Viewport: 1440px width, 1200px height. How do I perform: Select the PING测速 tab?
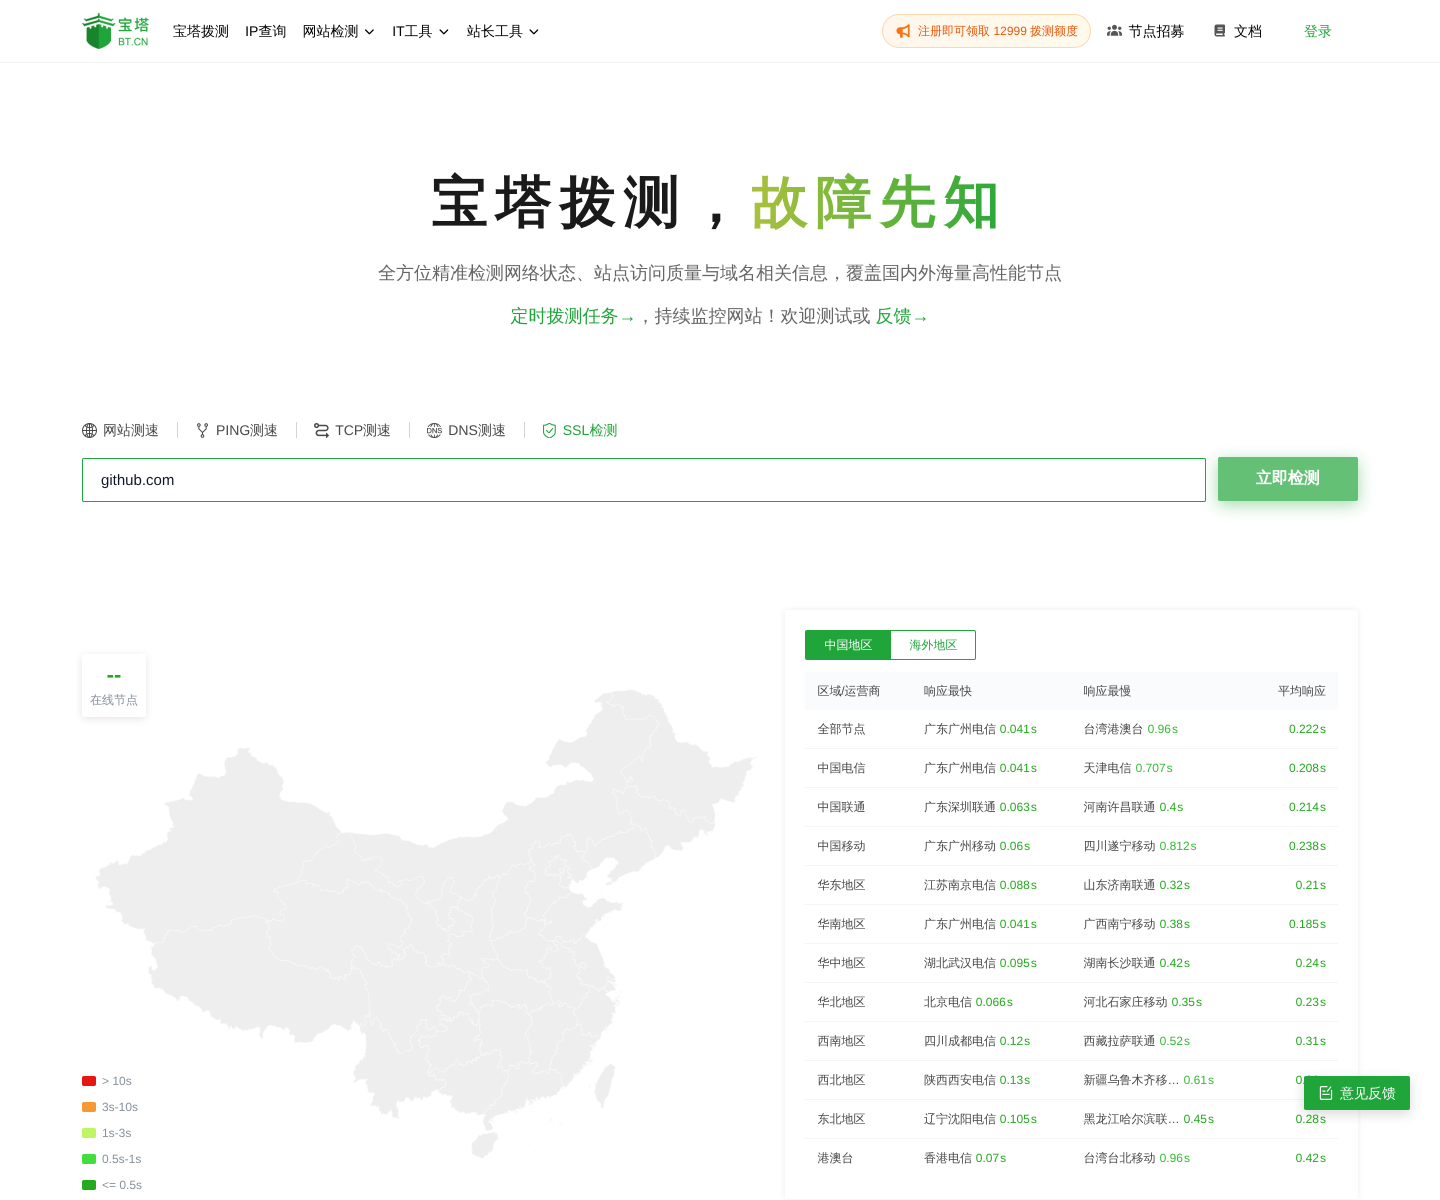tap(237, 430)
